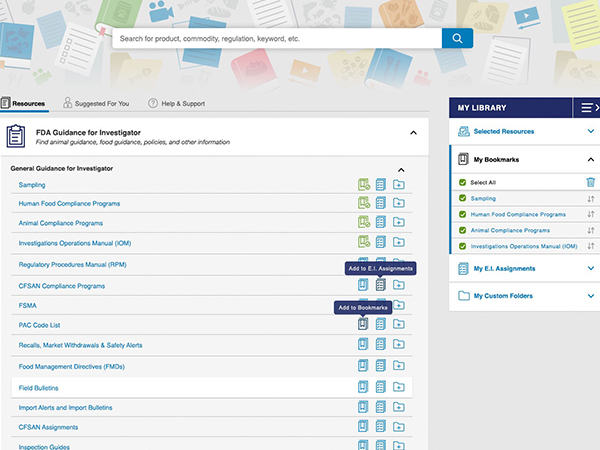
Task: Reorder Human Food Compliance Programs bookmark
Action: 590,214
